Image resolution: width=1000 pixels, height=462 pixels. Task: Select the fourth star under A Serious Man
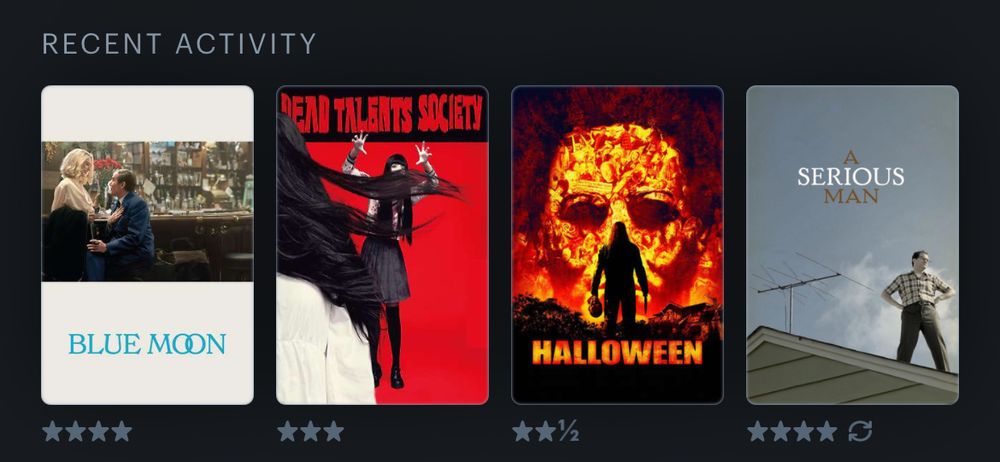[x=826, y=431]
